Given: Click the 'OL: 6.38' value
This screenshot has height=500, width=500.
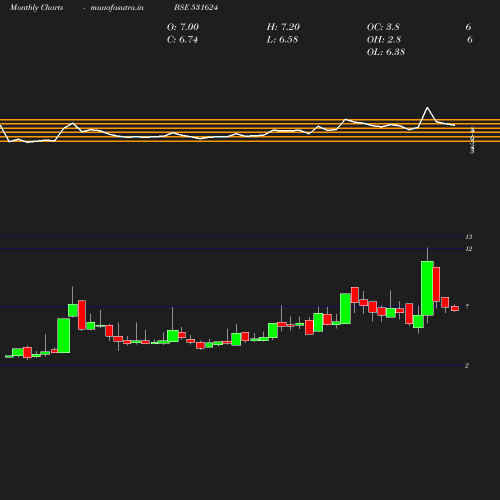Looking at the screenshot, I should click(386, 52).
